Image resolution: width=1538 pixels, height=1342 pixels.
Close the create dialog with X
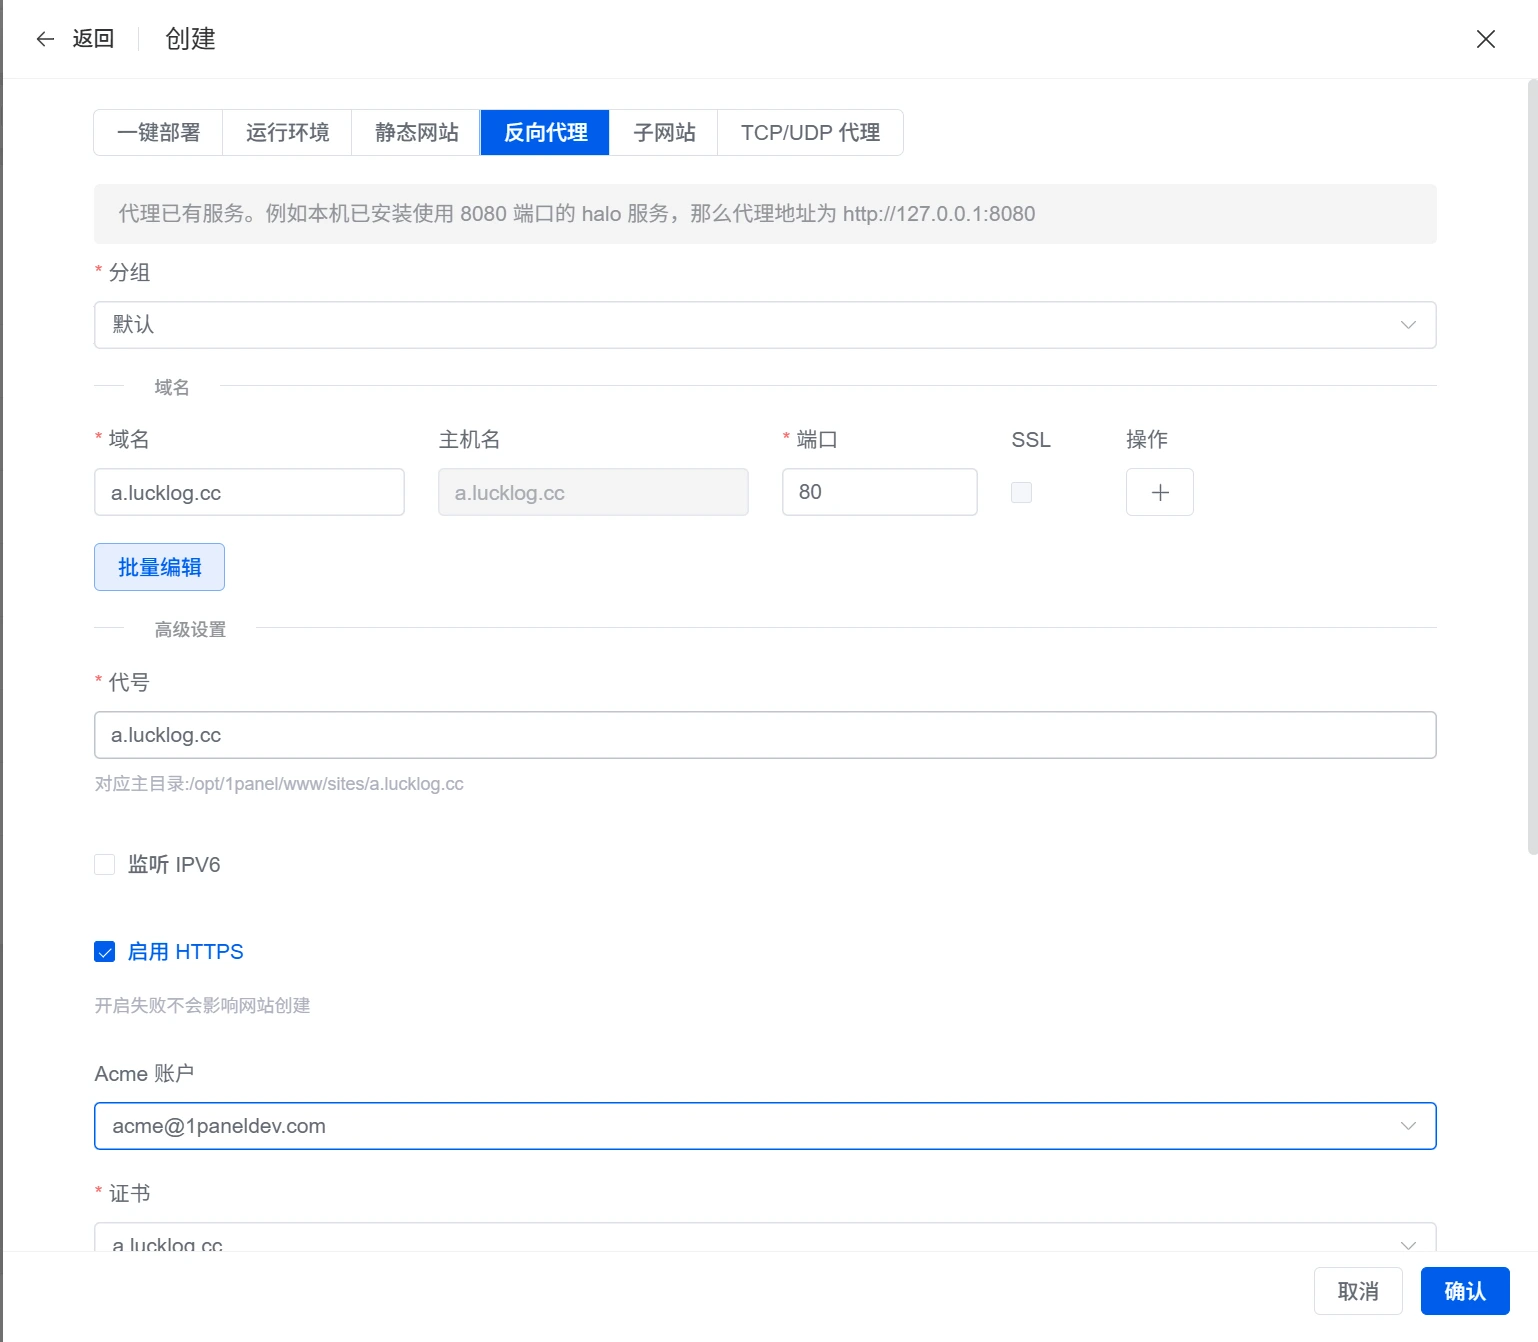(1486, 39)
